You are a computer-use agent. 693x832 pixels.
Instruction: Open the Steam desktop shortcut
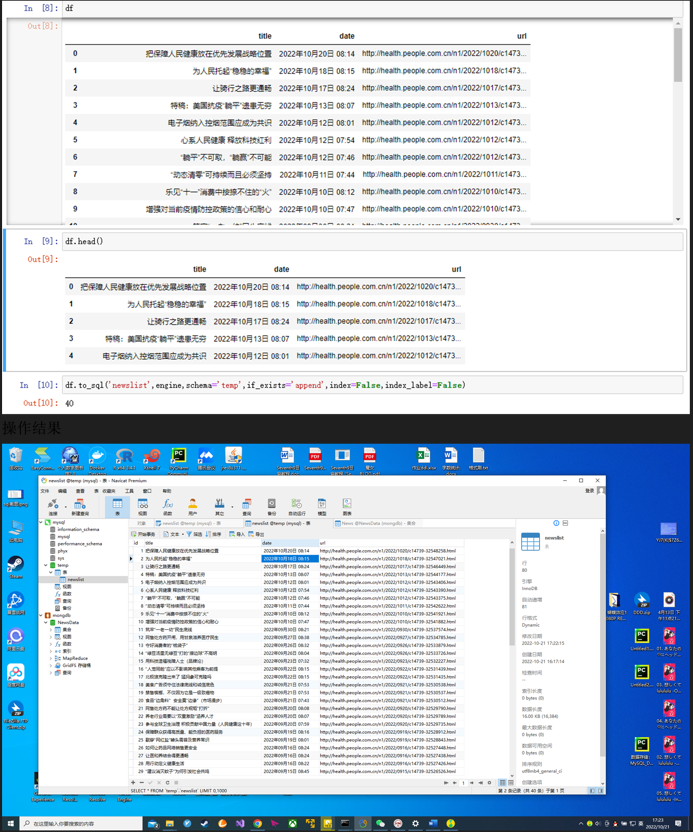tap(15, 567)
